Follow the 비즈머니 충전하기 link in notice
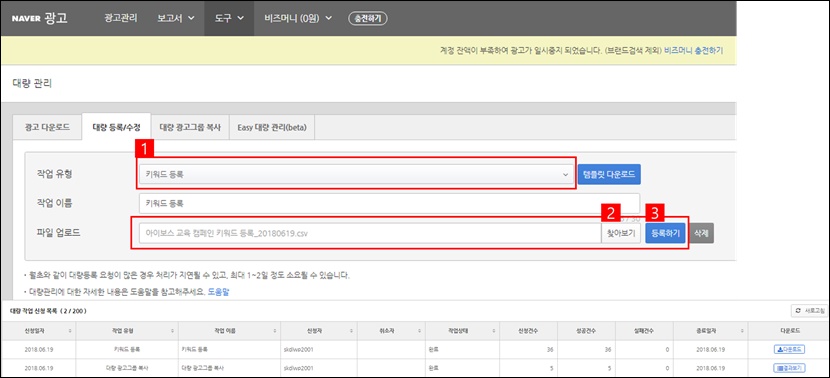The height and width of the screenshot is (378, 830). coord(693,50)
